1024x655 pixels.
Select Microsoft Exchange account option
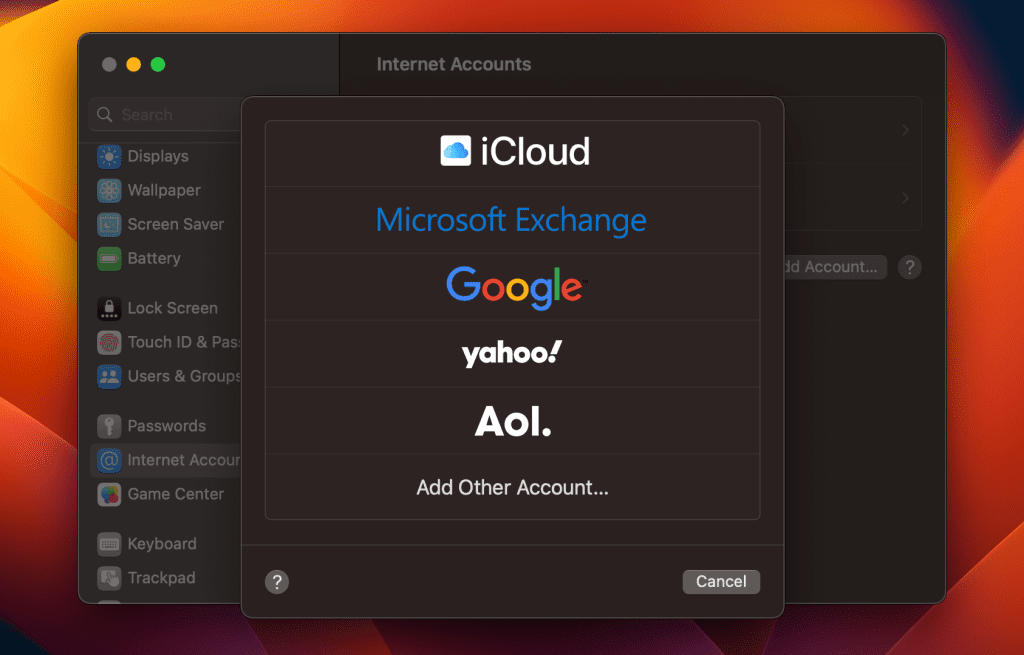pos(512,220)
